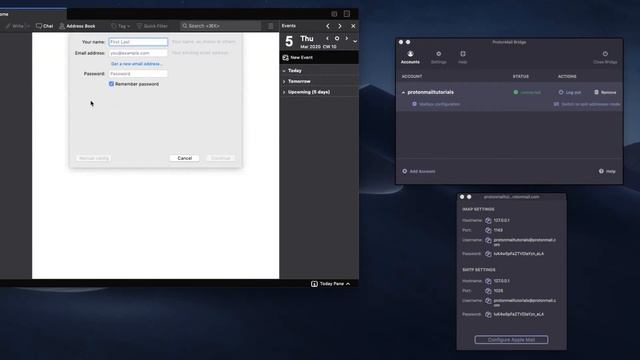
Task: Click go-to-today circle icon beside Thu
Action: (337, 38)
